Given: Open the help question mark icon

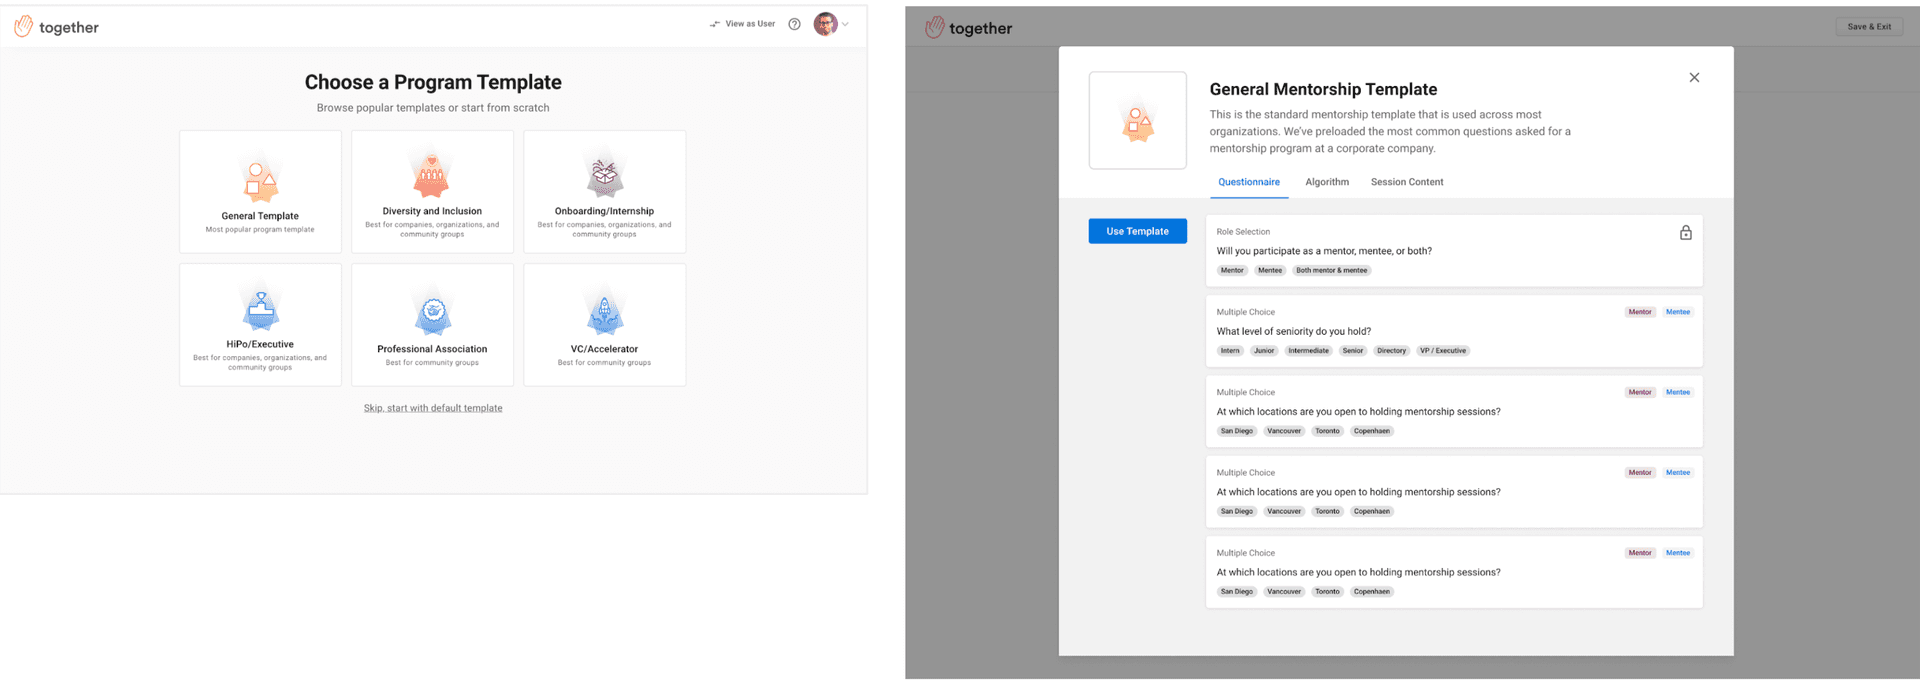Looking at the screenshot, I should 794,24.
